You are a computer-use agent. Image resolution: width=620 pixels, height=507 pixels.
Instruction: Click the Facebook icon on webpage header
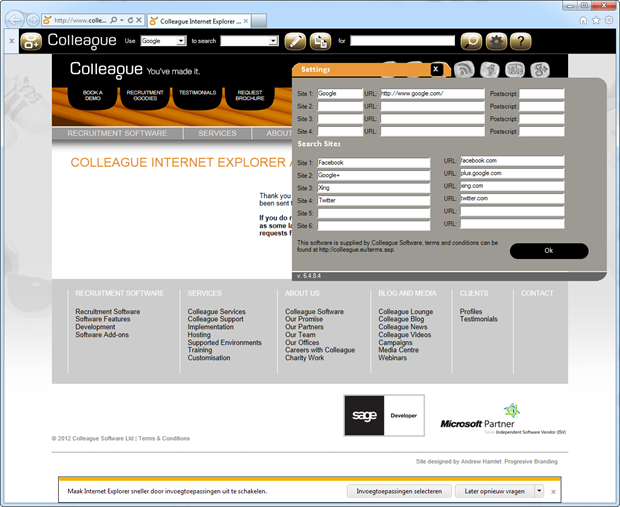click(490, 70)
